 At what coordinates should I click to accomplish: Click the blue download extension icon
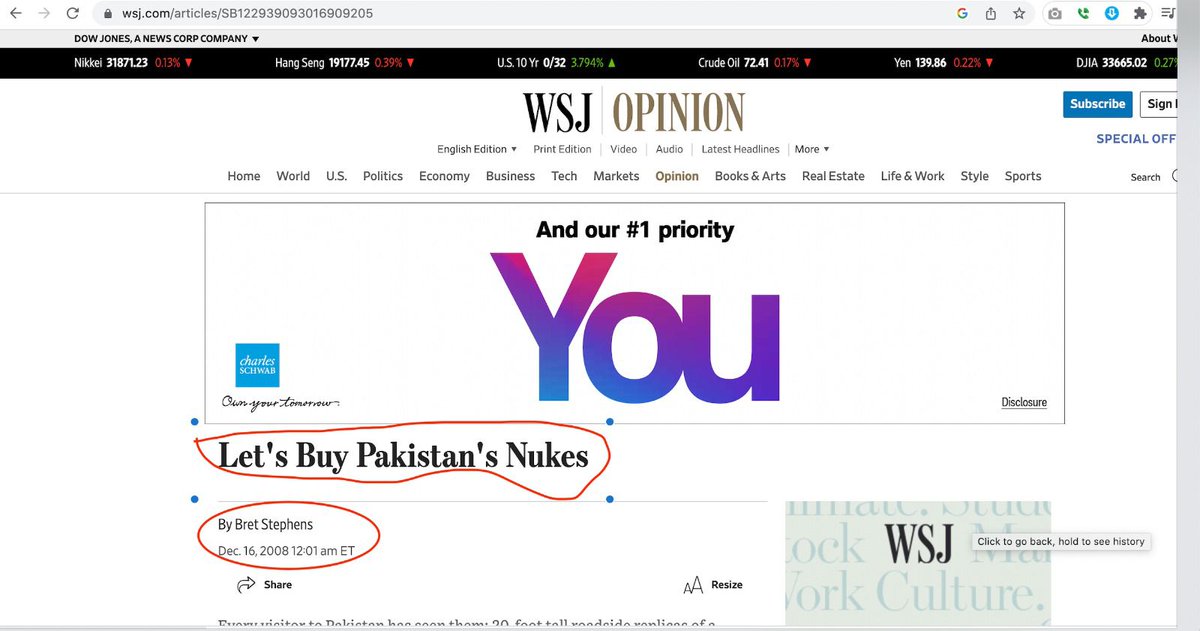[x=1111, y=14]
